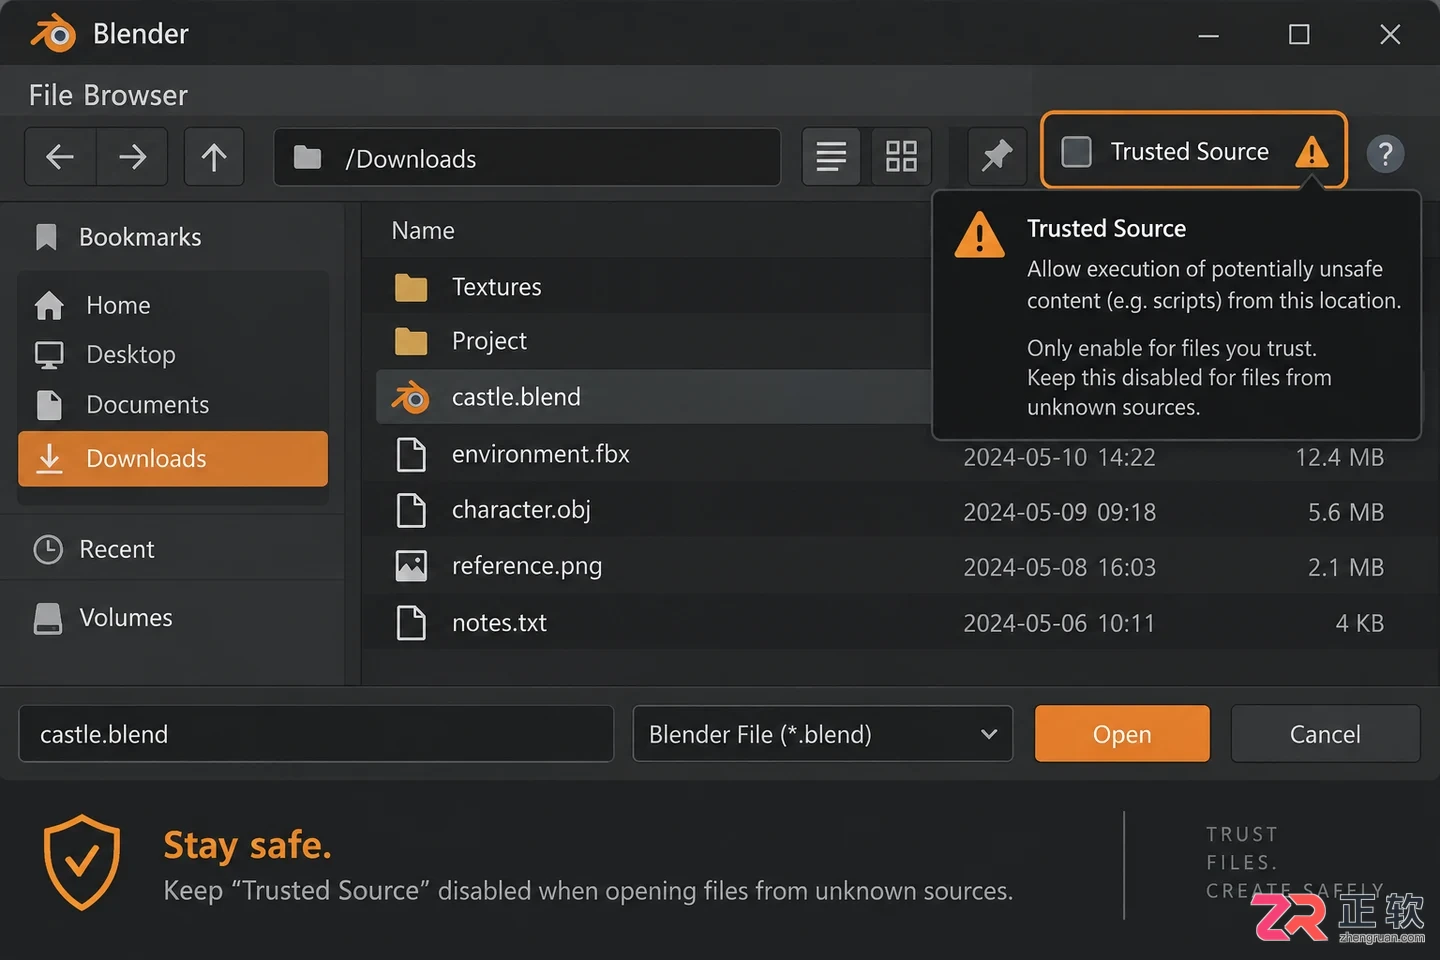The width and height of the screenshot is (1440, 960).
Task: Select the Downloads bookmark
Action: pos(173,459)
